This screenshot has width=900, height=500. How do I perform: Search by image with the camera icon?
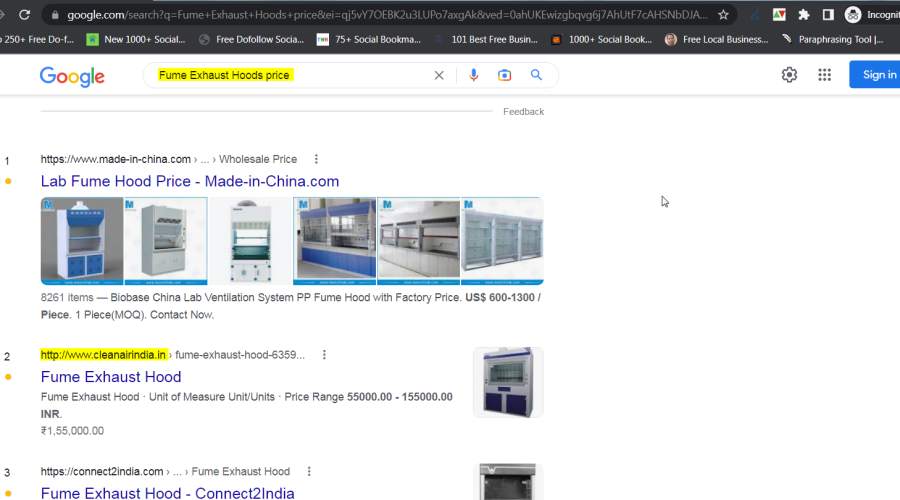coord(505,75)
